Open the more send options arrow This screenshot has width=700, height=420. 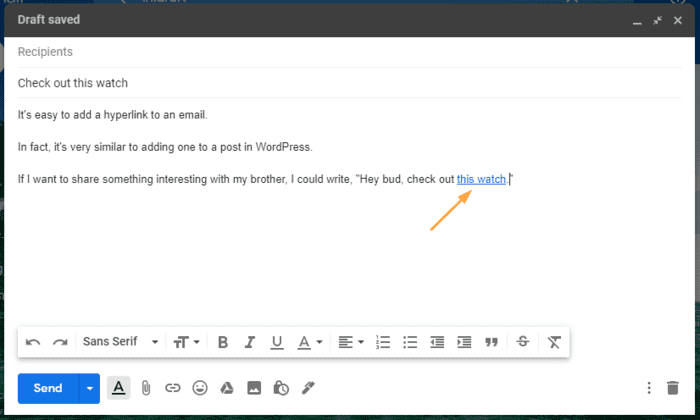click(x=90, y=388)
